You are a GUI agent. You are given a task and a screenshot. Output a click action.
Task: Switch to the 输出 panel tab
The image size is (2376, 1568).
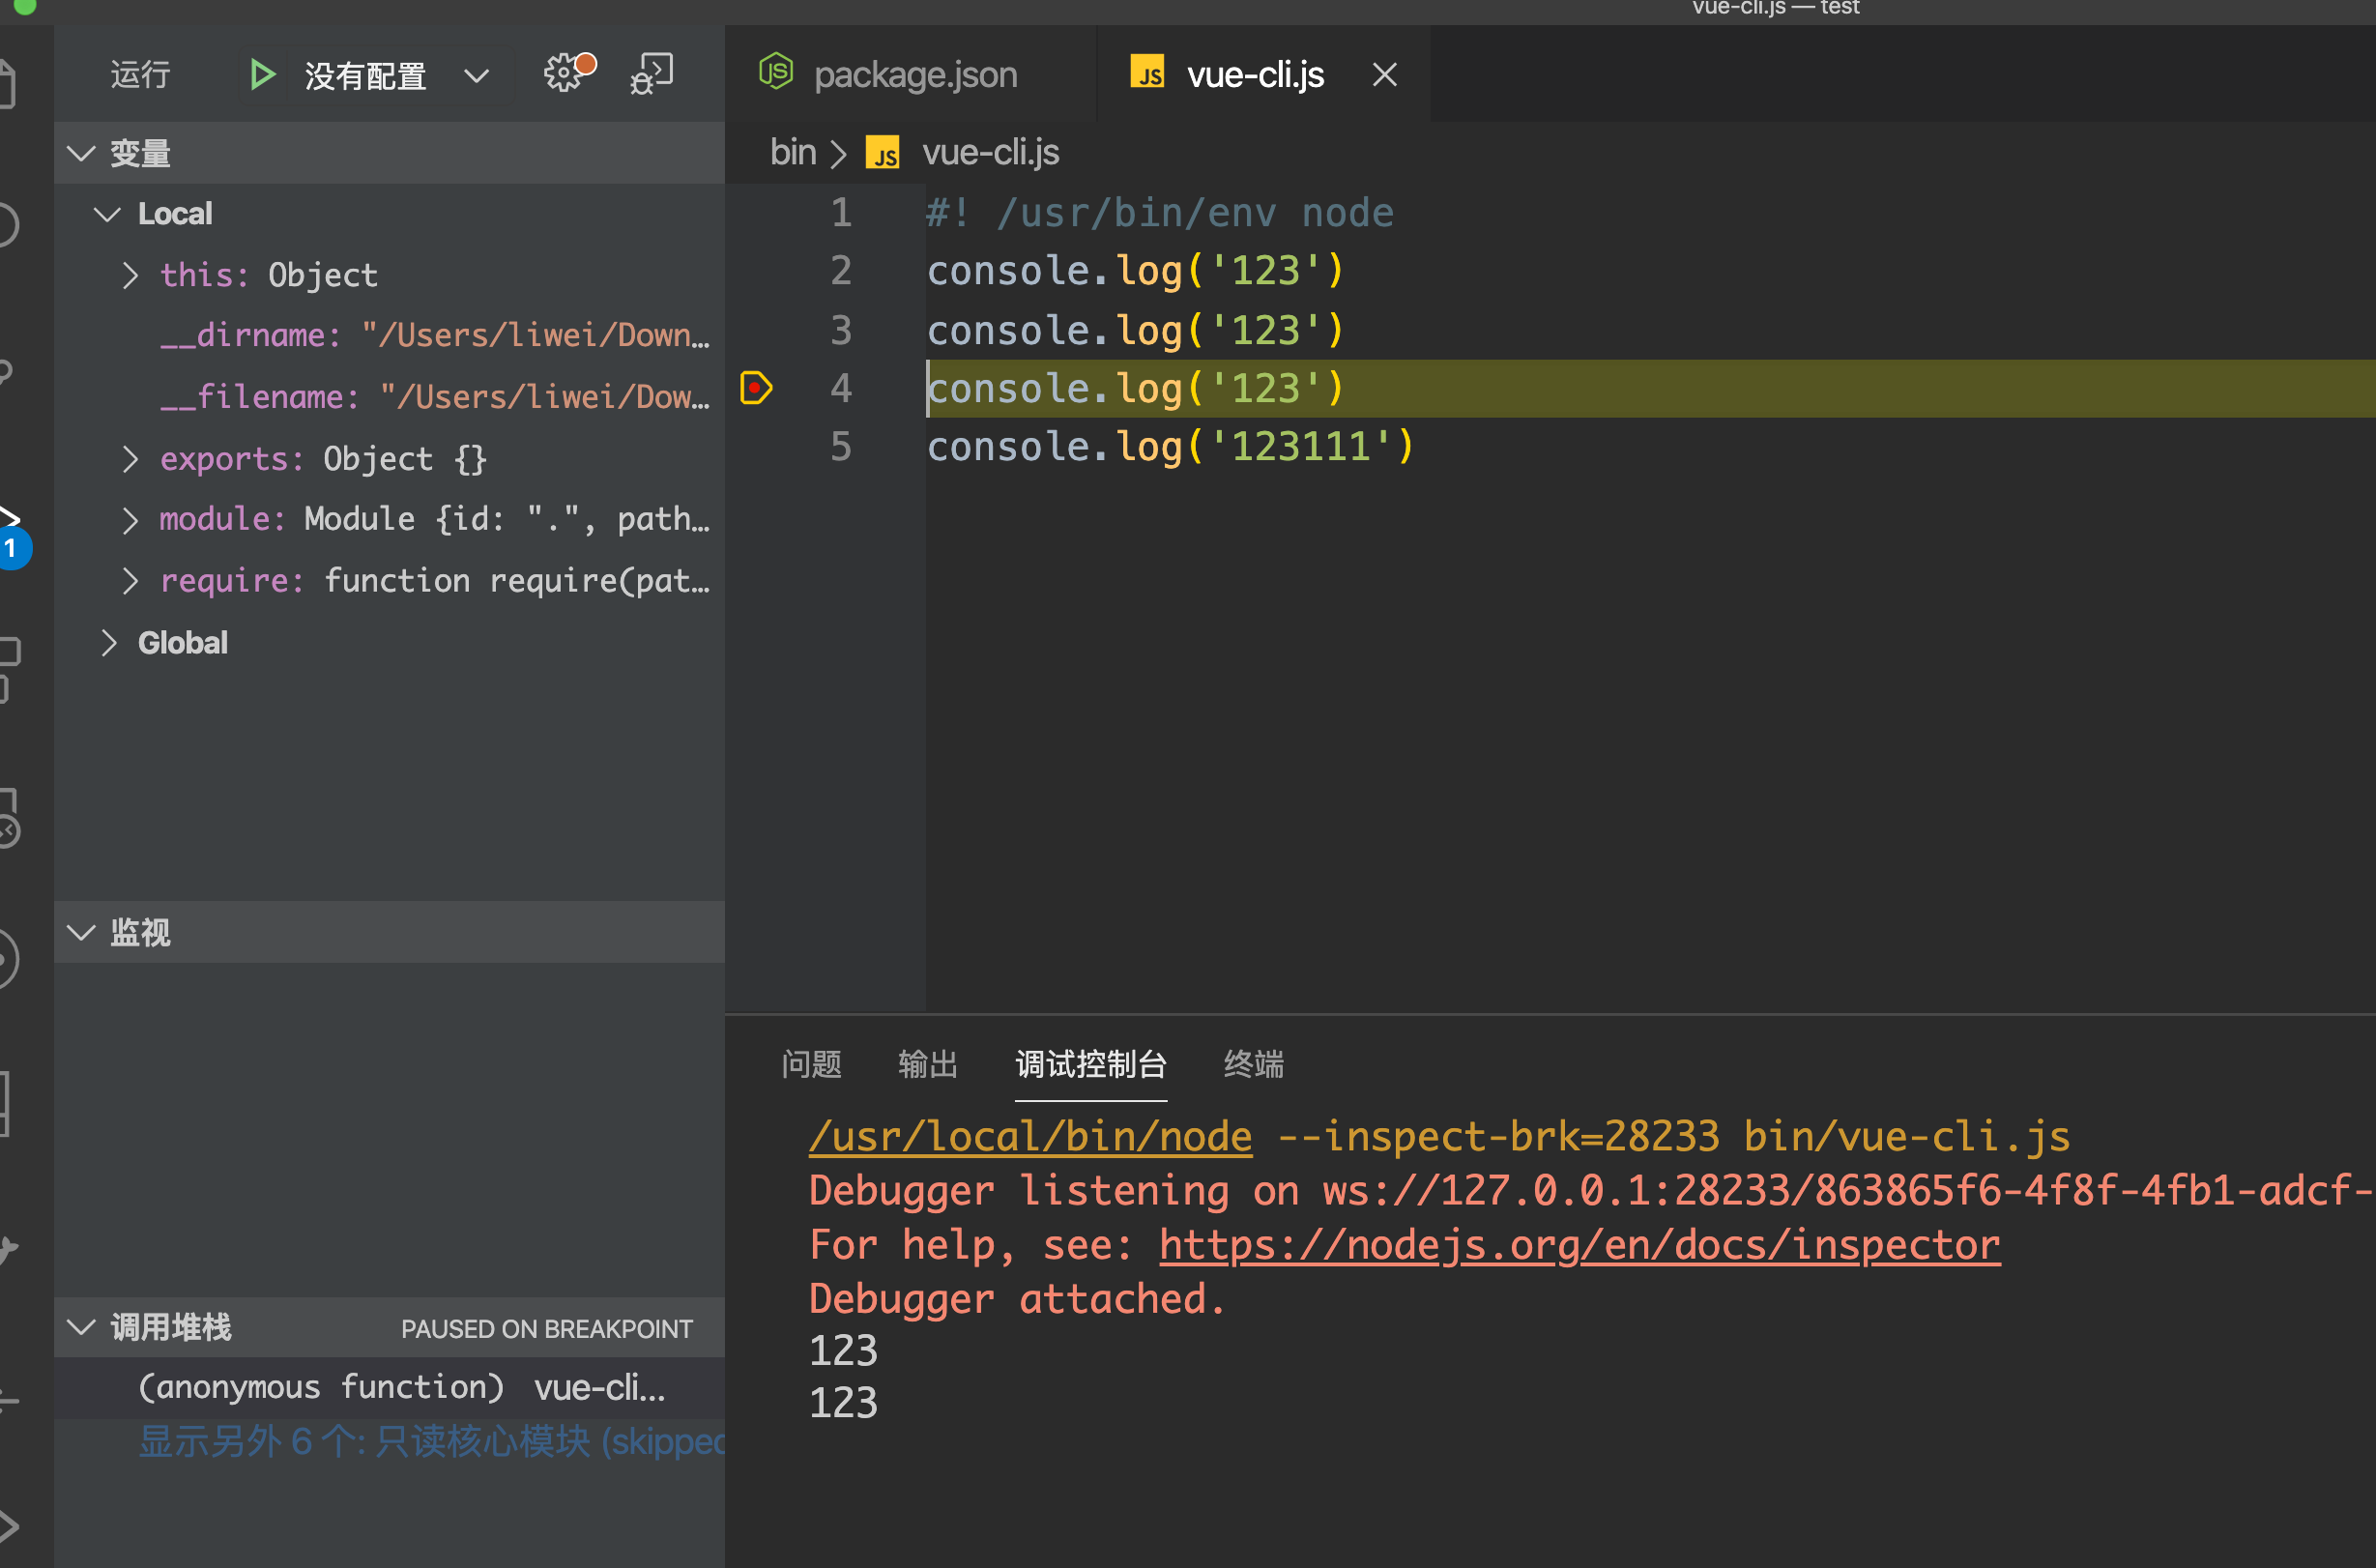[928, 1064]
